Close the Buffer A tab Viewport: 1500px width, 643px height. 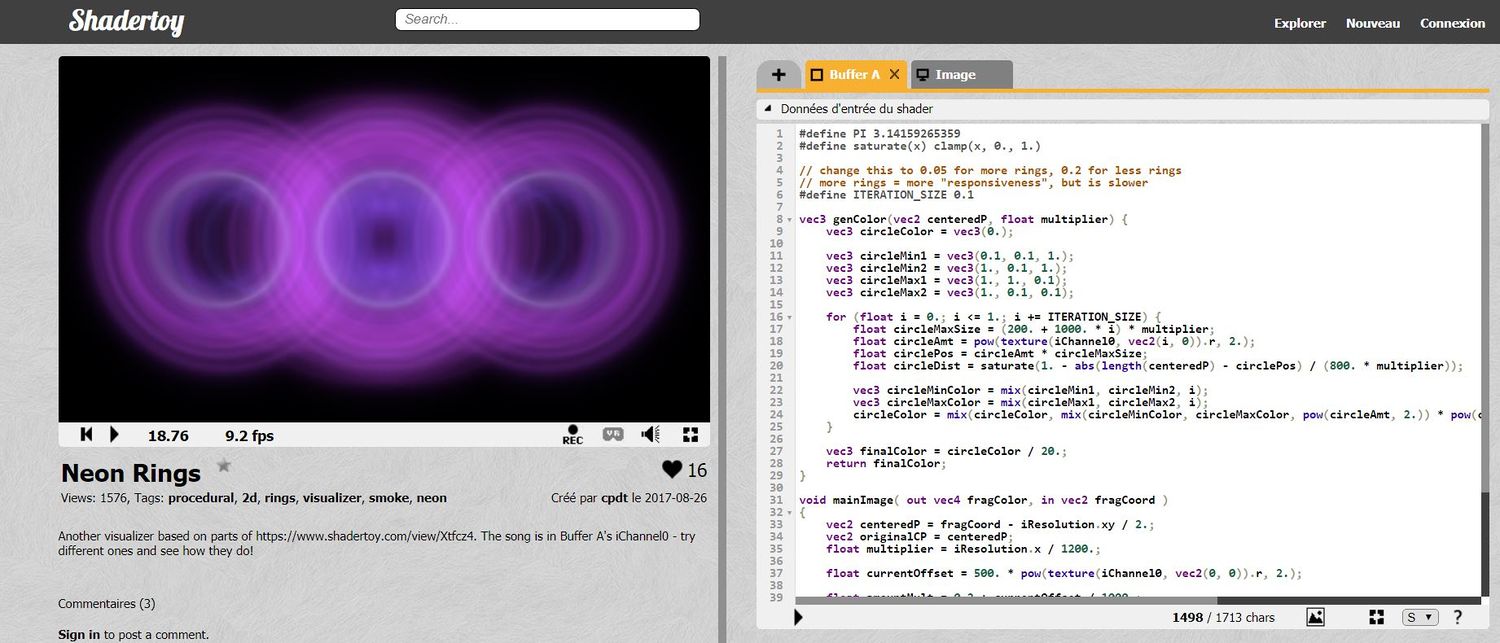(894, 74)
